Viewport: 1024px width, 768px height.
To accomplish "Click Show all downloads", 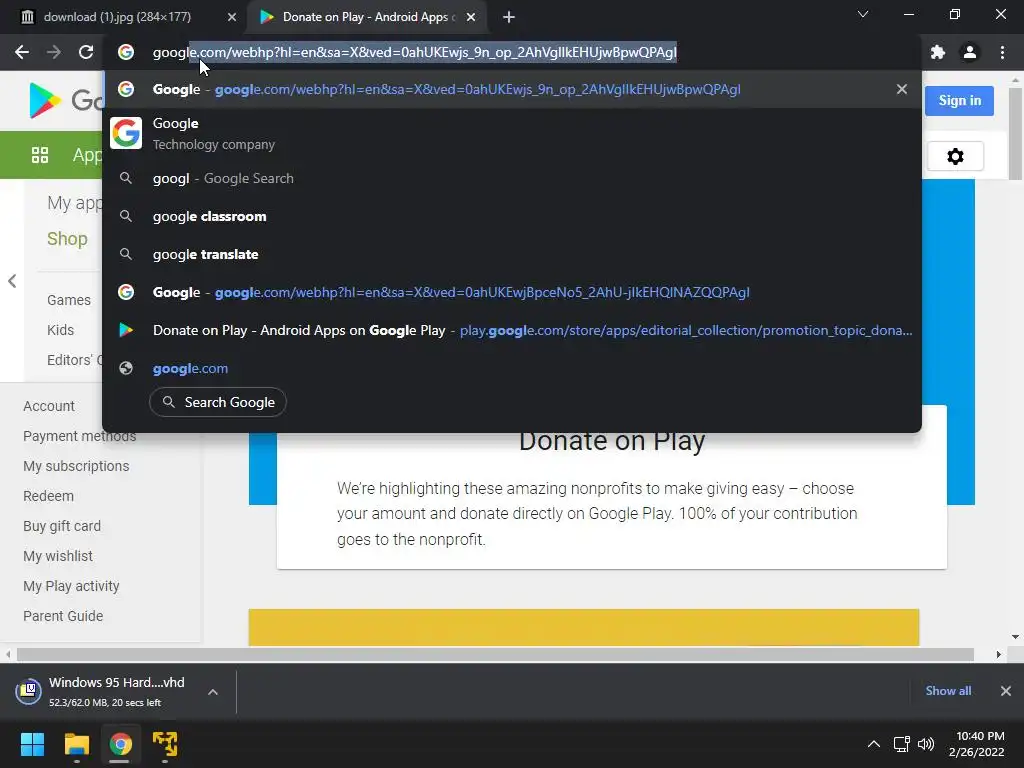I will [x=948, y=691].
